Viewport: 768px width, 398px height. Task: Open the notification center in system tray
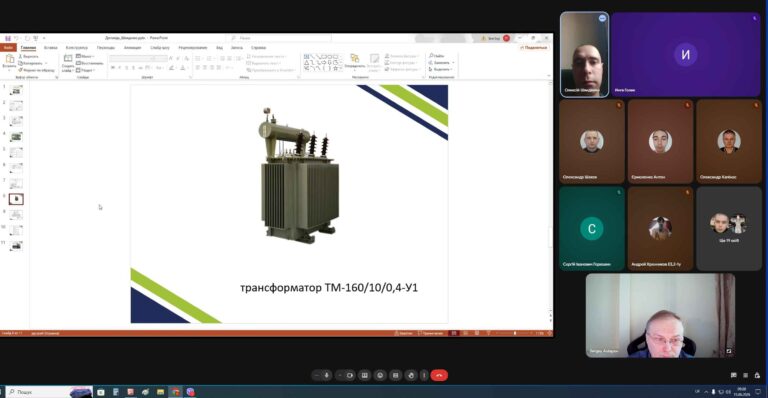point(758,392)
